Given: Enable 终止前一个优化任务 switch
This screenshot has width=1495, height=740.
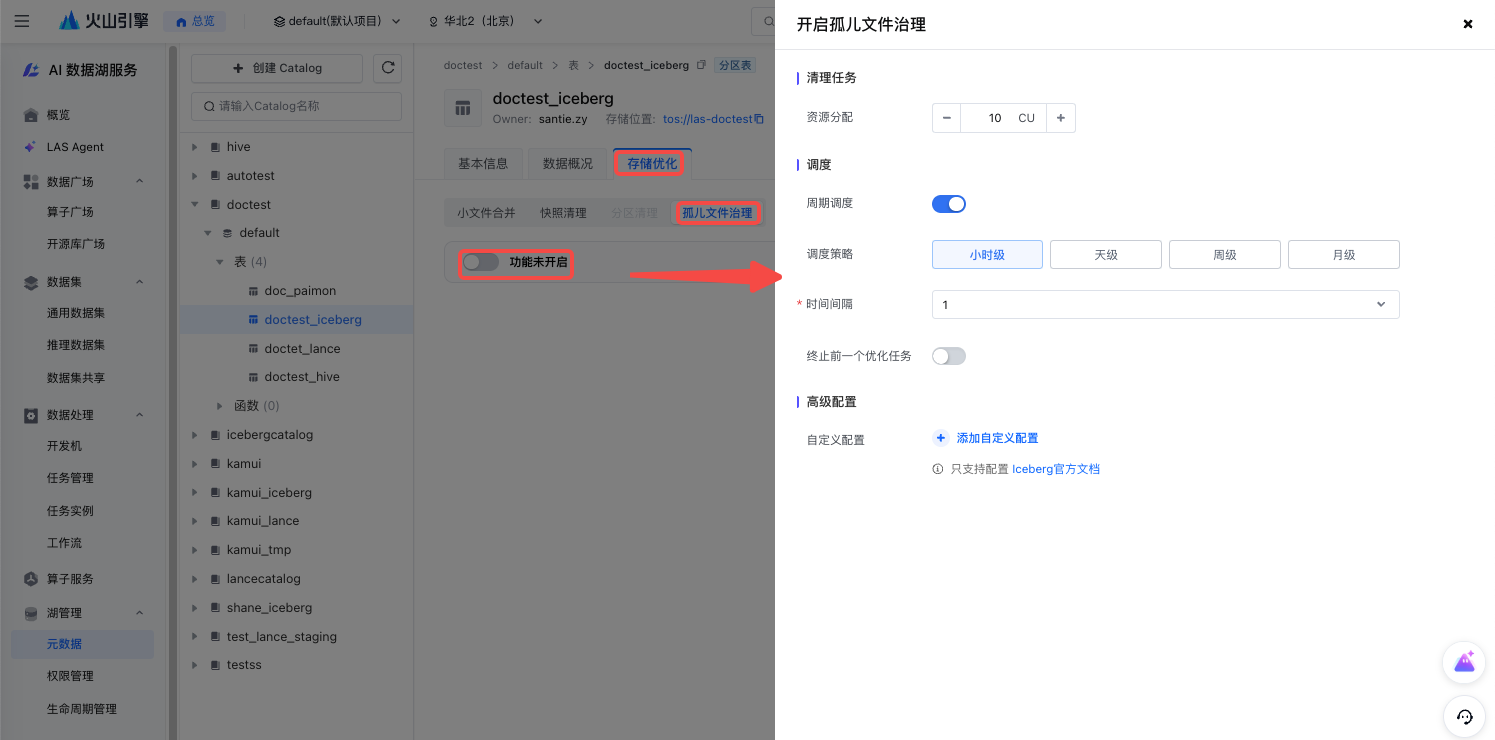Looking at the screenshot, I should 949,356.
